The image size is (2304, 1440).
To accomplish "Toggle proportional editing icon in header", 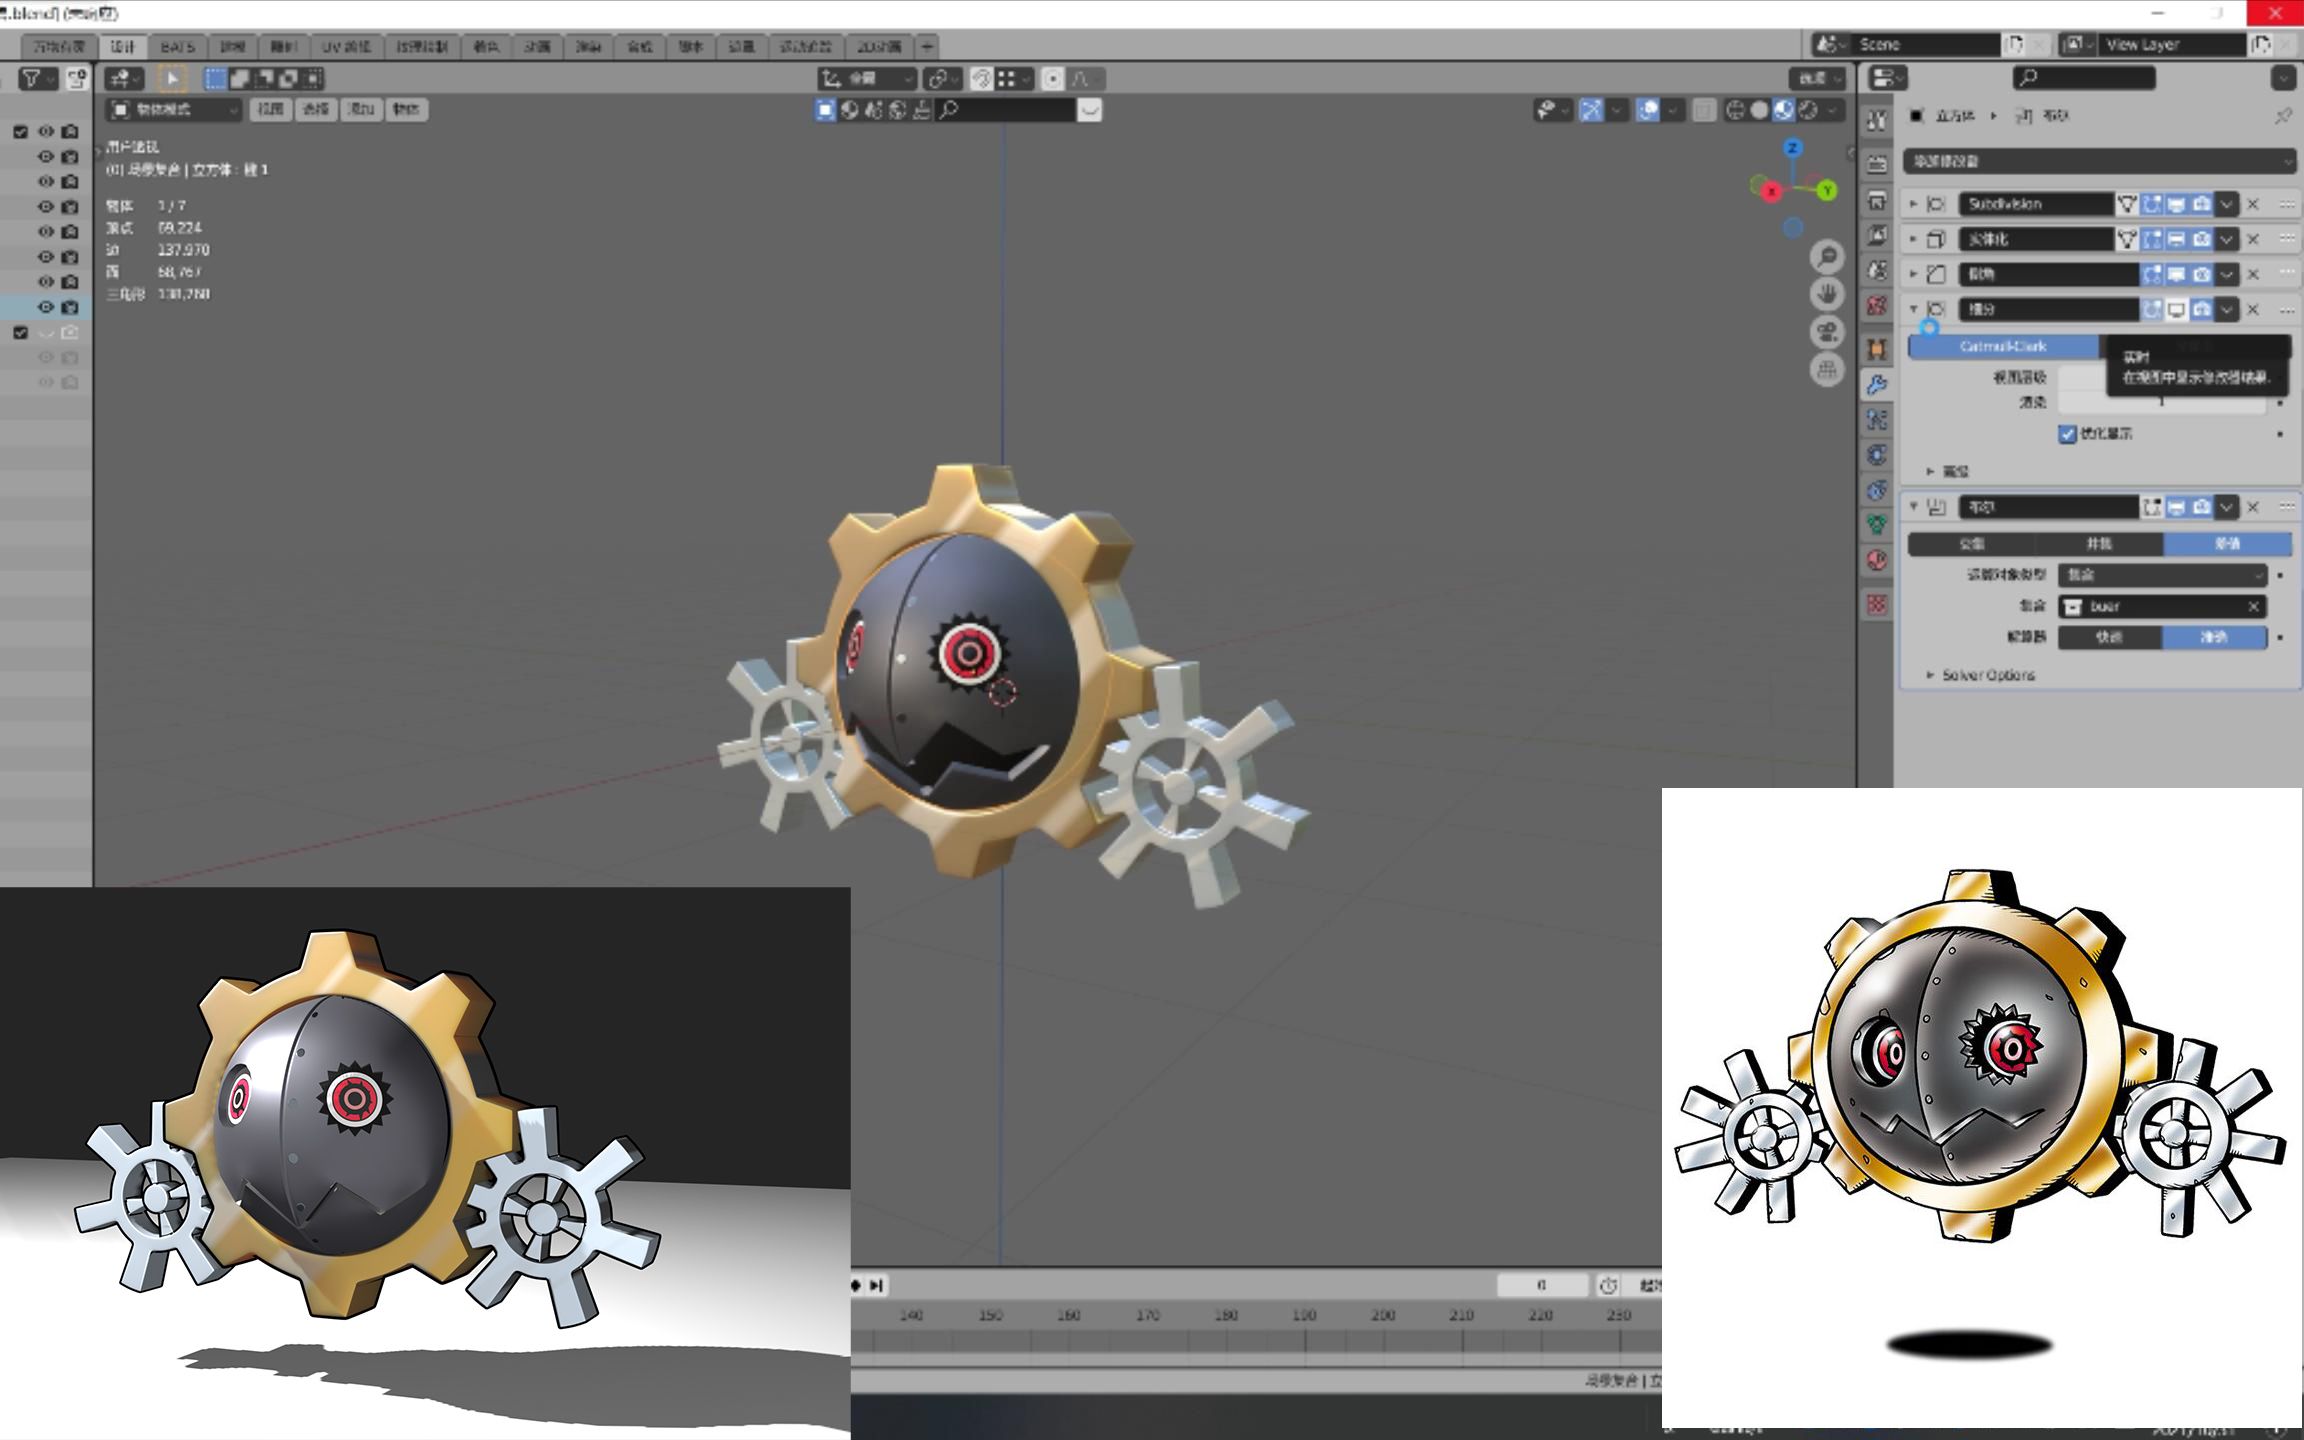I will [1052, 79].
